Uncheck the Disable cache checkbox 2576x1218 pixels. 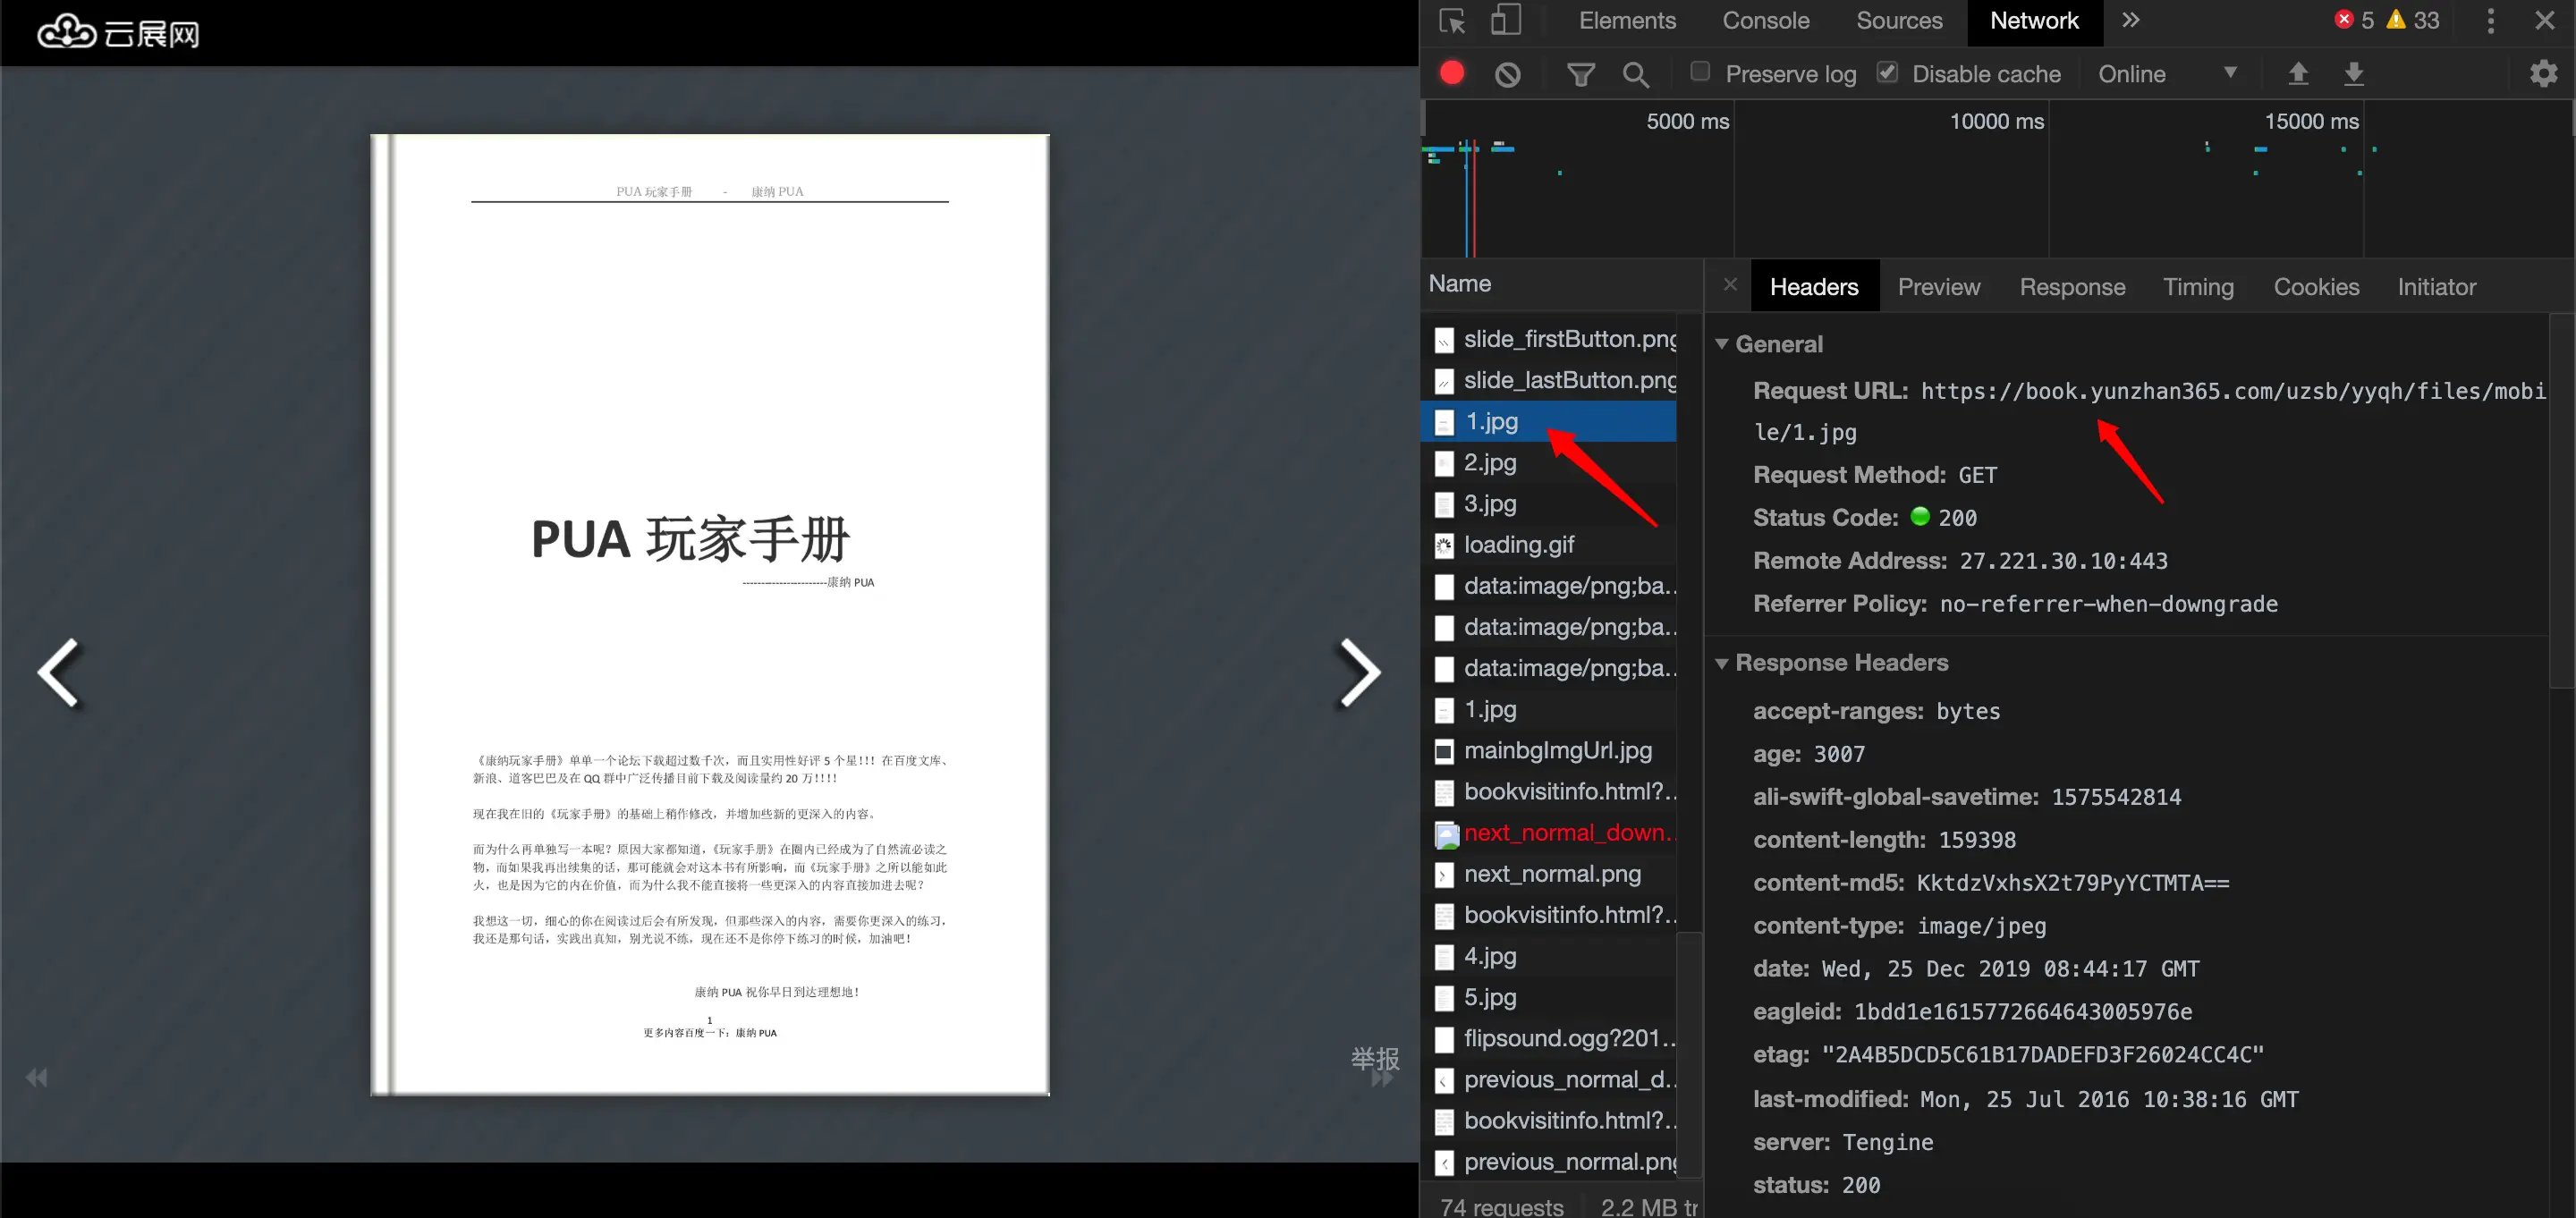pos(1887,71)
